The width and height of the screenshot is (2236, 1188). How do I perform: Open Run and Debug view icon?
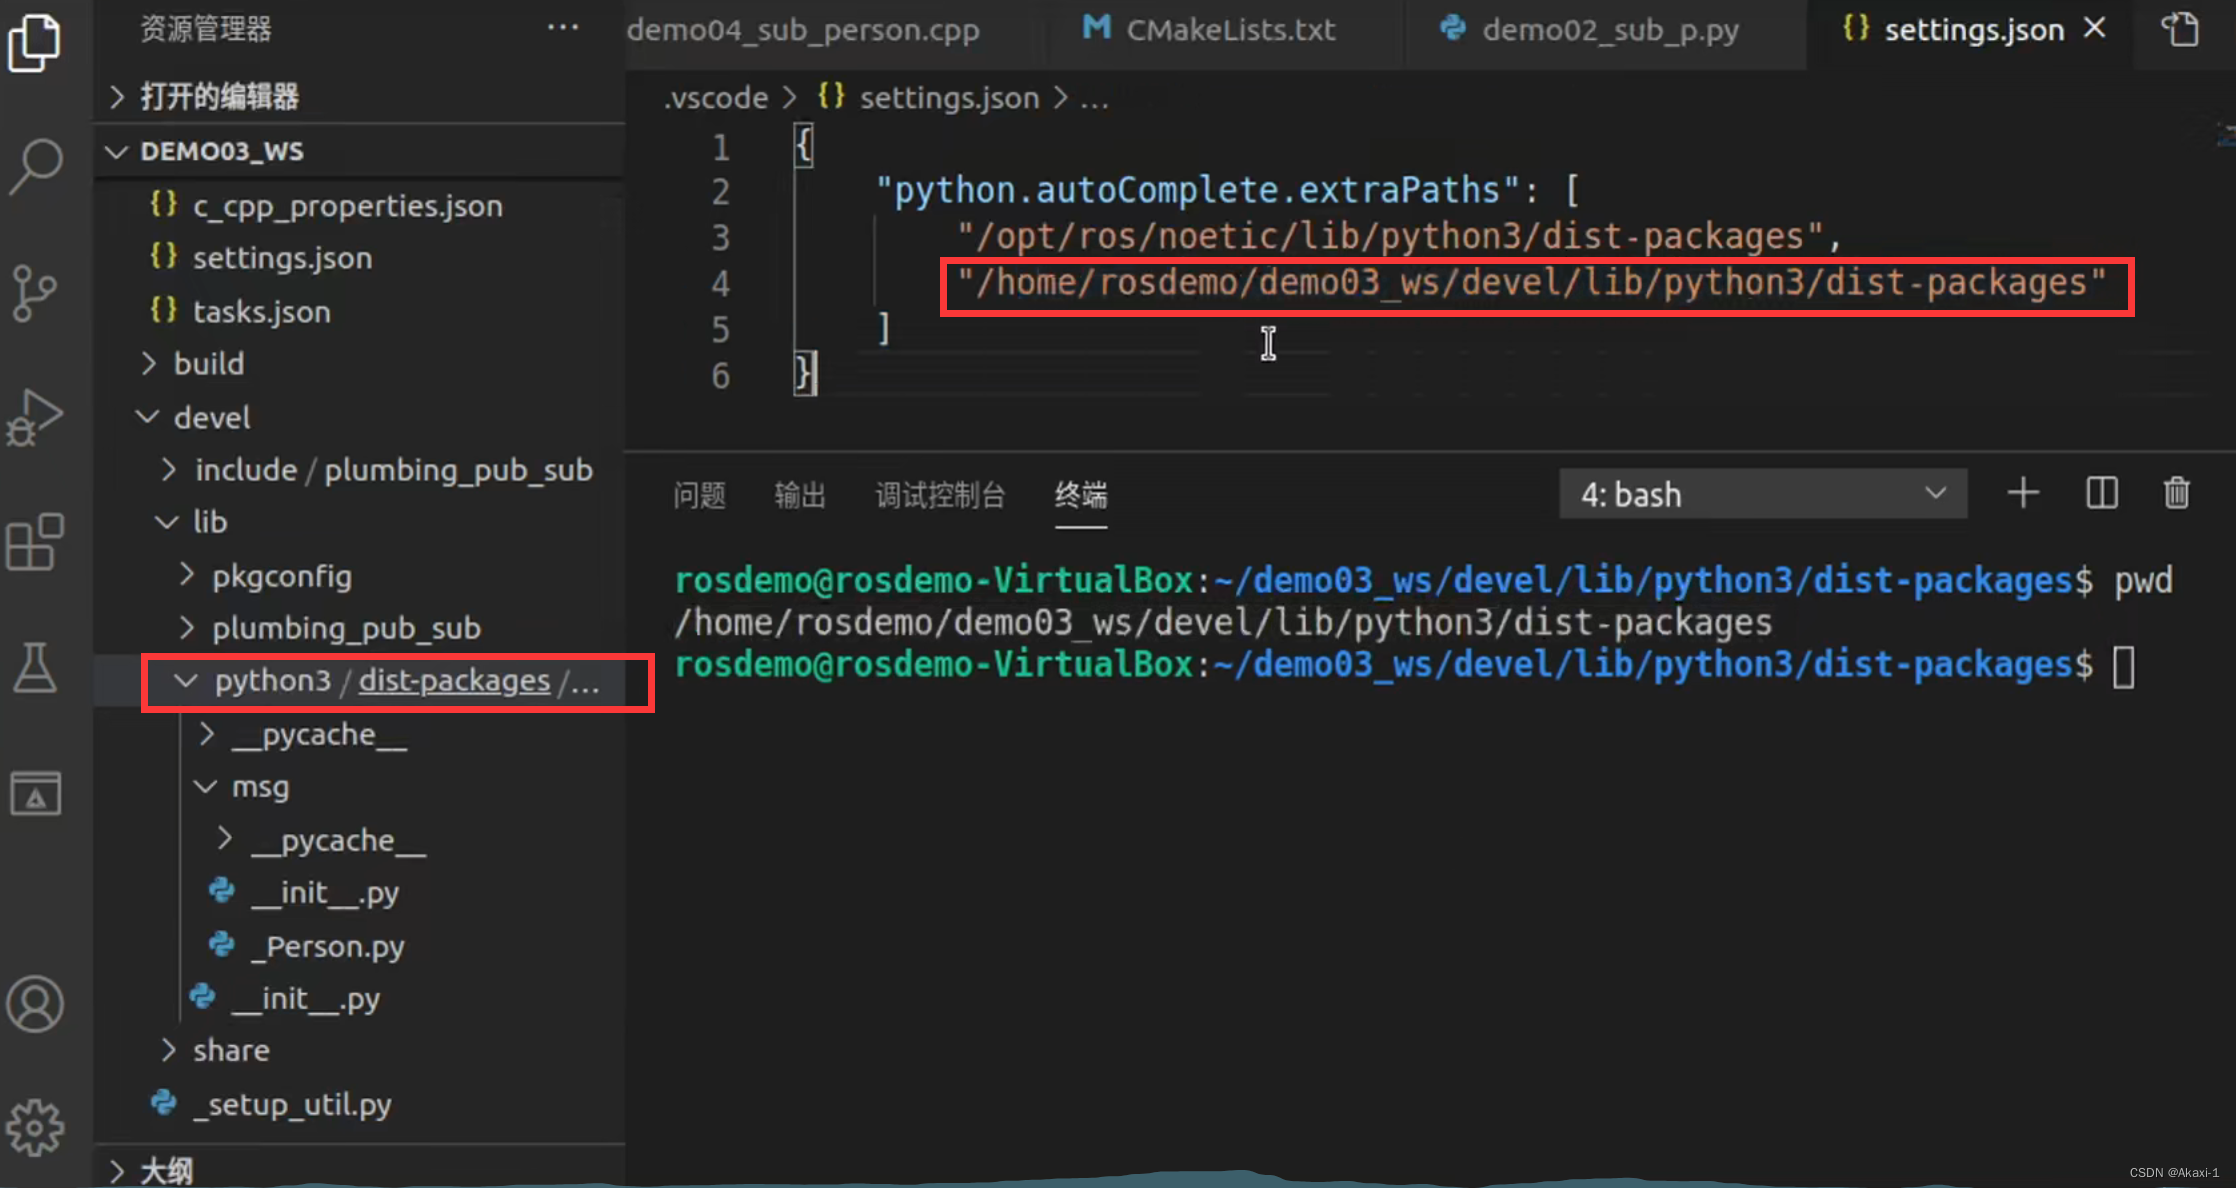(x=35, y=417)
